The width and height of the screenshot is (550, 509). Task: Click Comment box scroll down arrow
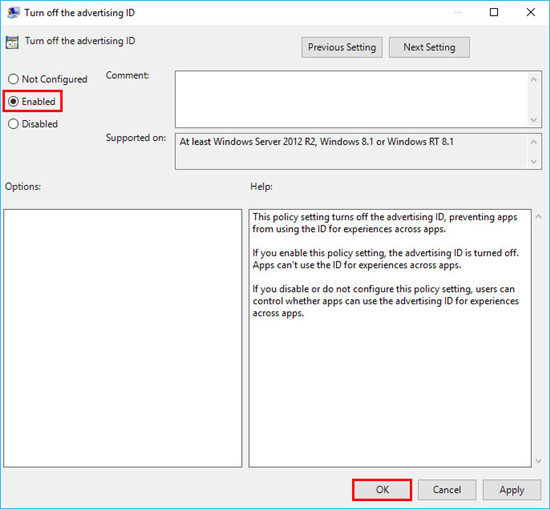click(534, 120)
